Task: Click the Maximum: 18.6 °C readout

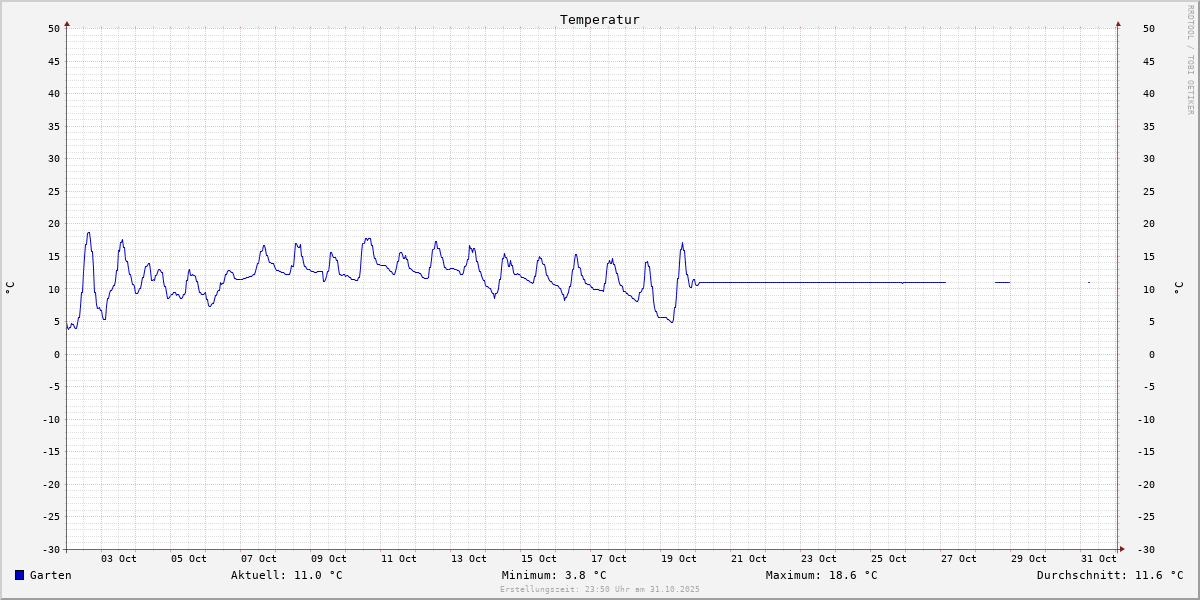Action: 822,575
